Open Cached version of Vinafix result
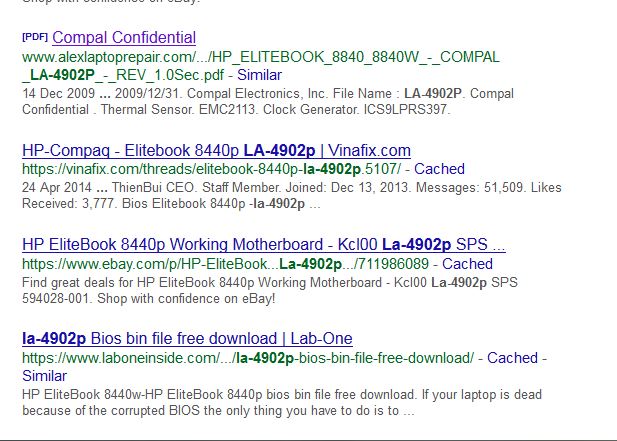The width and height of the screenshot is (617, 441). 439,169
